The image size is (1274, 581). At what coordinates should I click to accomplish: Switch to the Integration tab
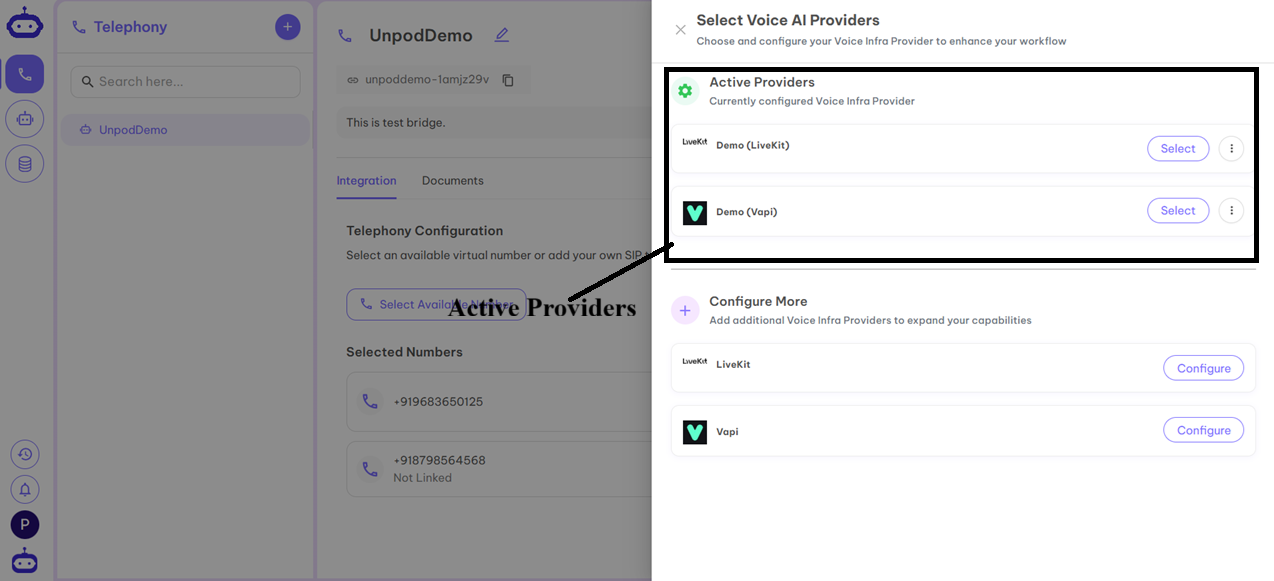[366, 181]
